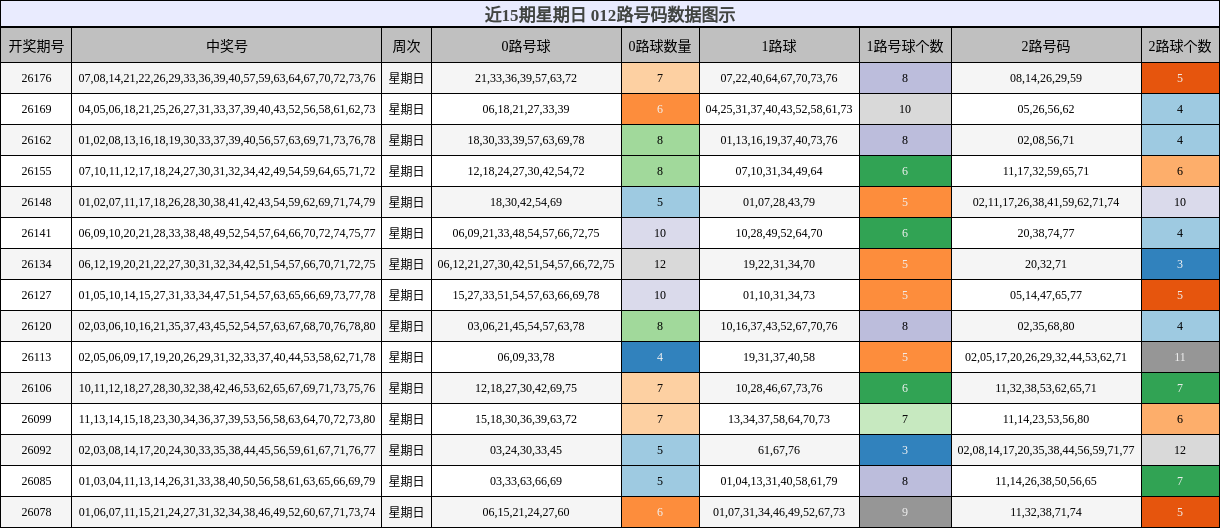This screenshot has height=528, width=1220.
Task: Click winning numbers of issue 26113
Action: point(227,357)
